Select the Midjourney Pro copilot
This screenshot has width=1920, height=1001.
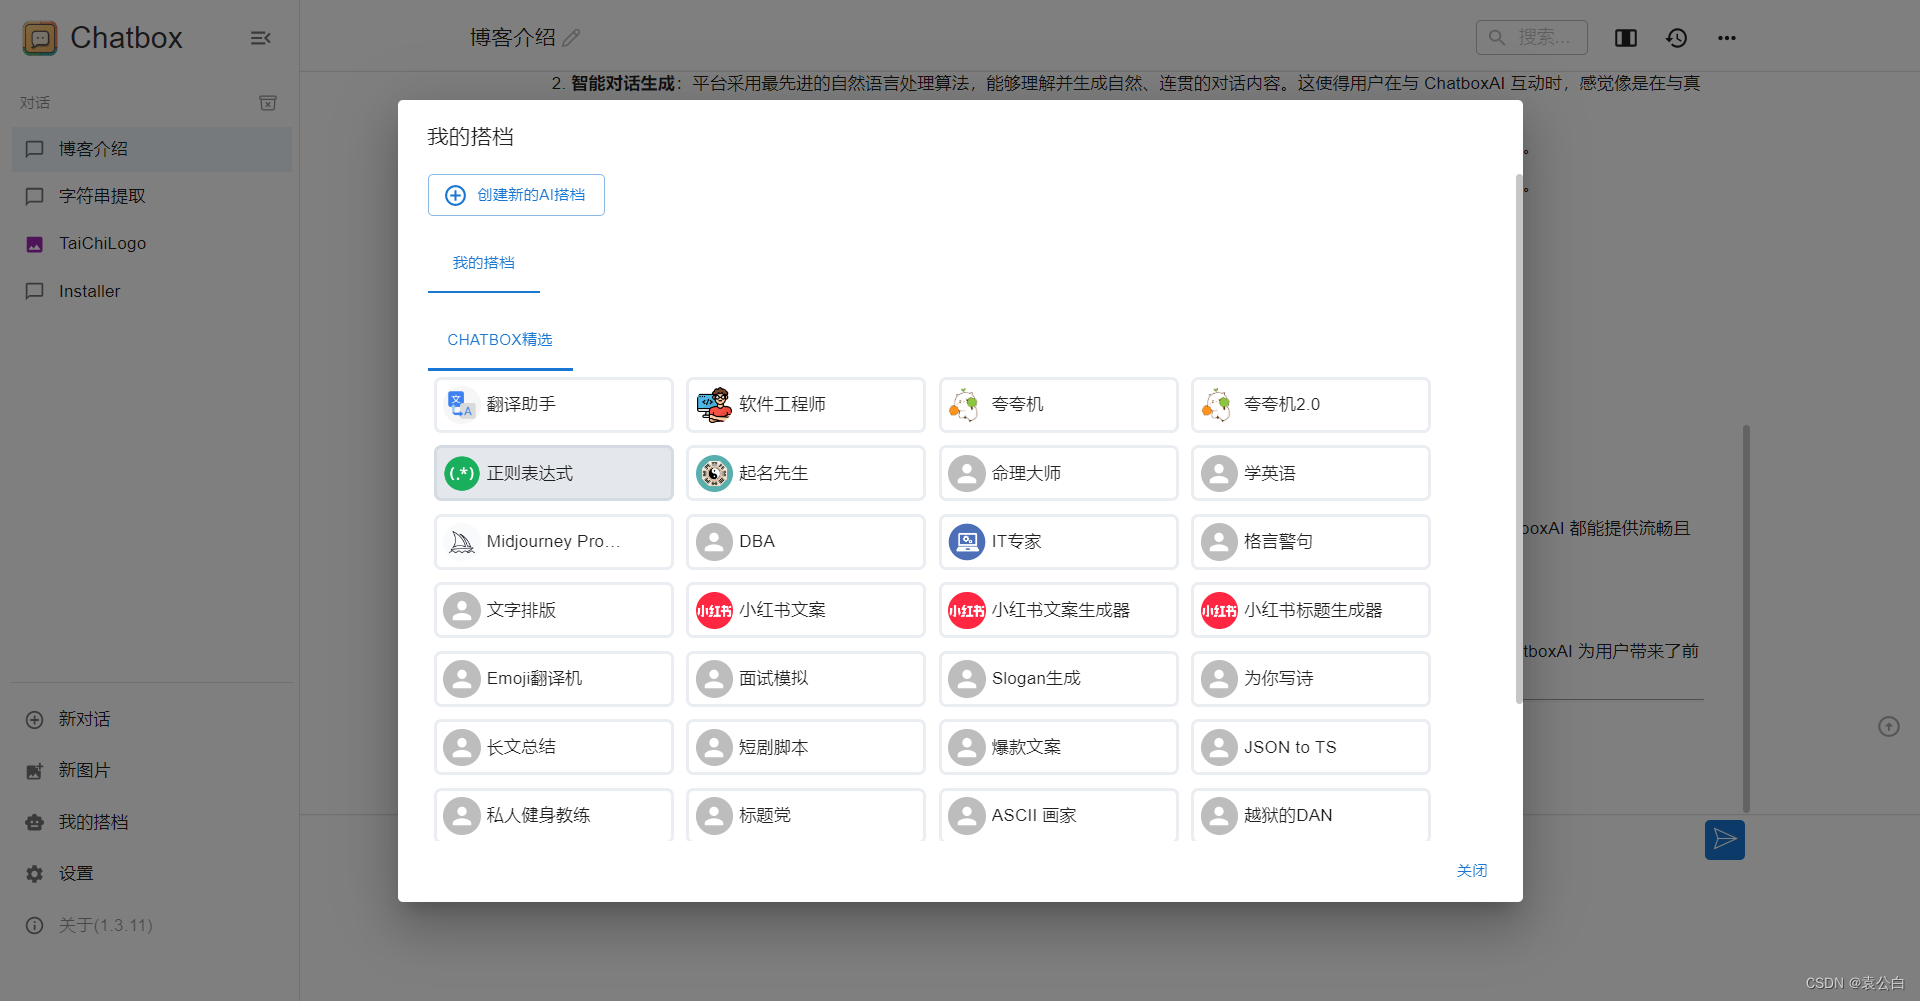[554, 541]
